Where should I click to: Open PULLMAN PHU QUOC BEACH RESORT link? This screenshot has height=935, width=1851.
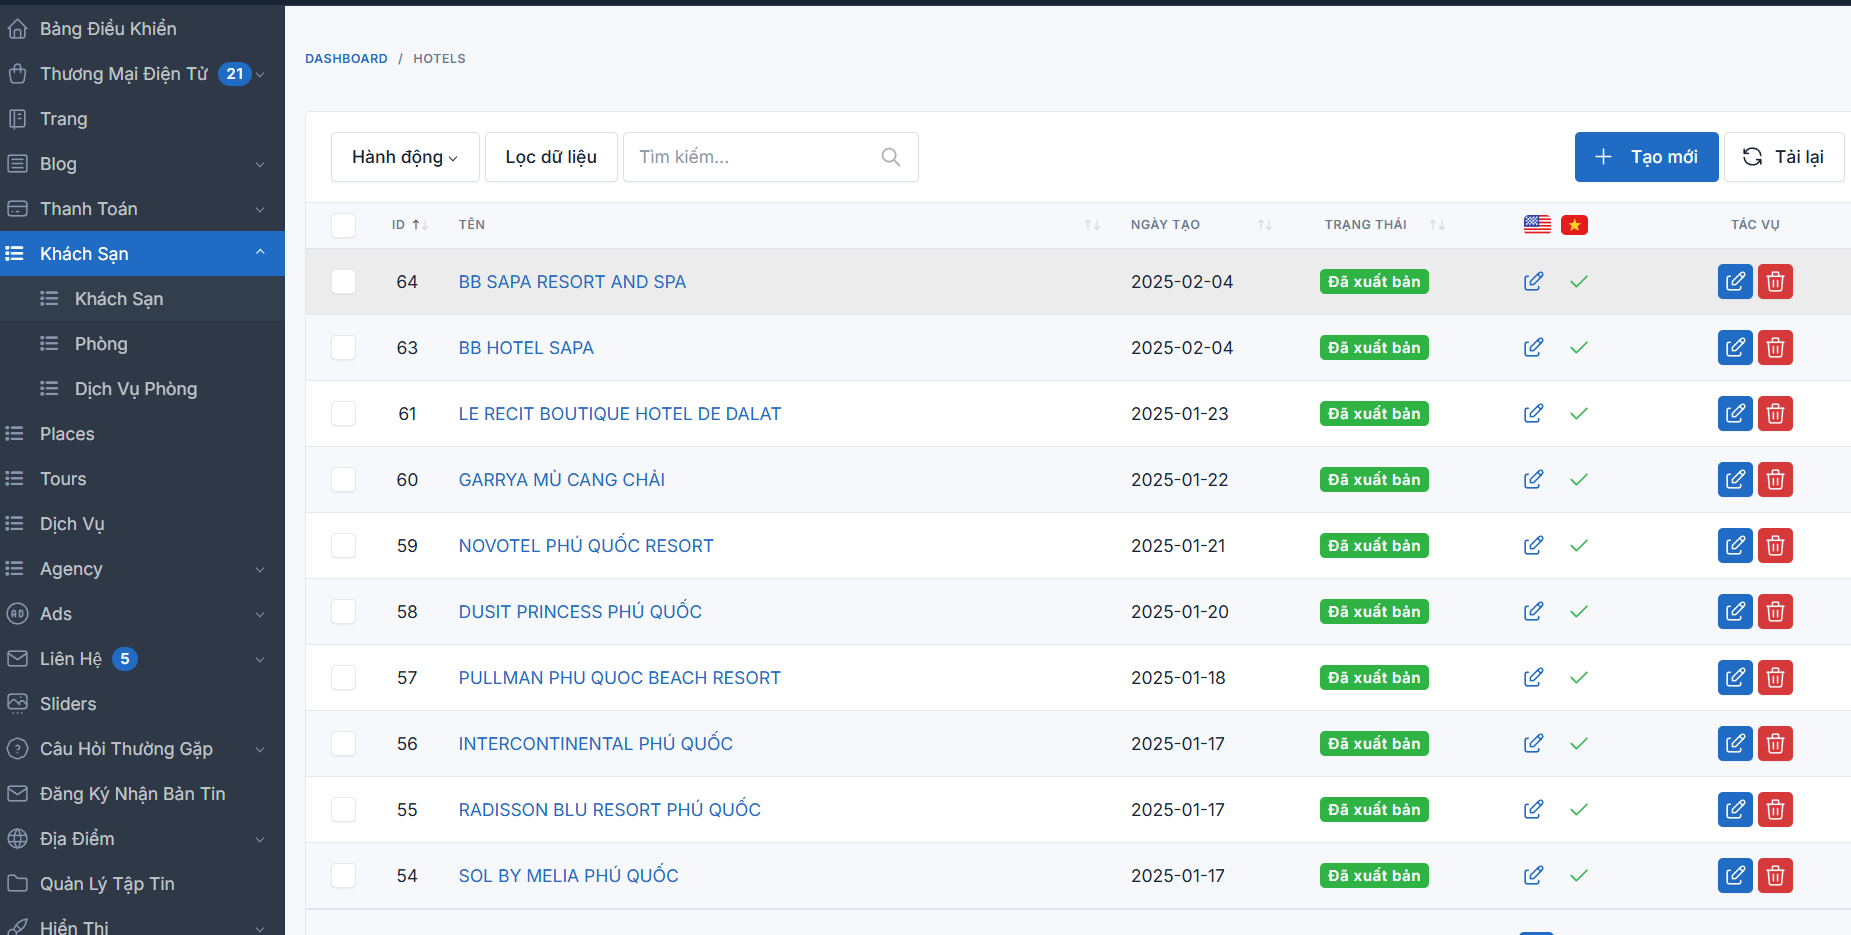pos(619,678)
